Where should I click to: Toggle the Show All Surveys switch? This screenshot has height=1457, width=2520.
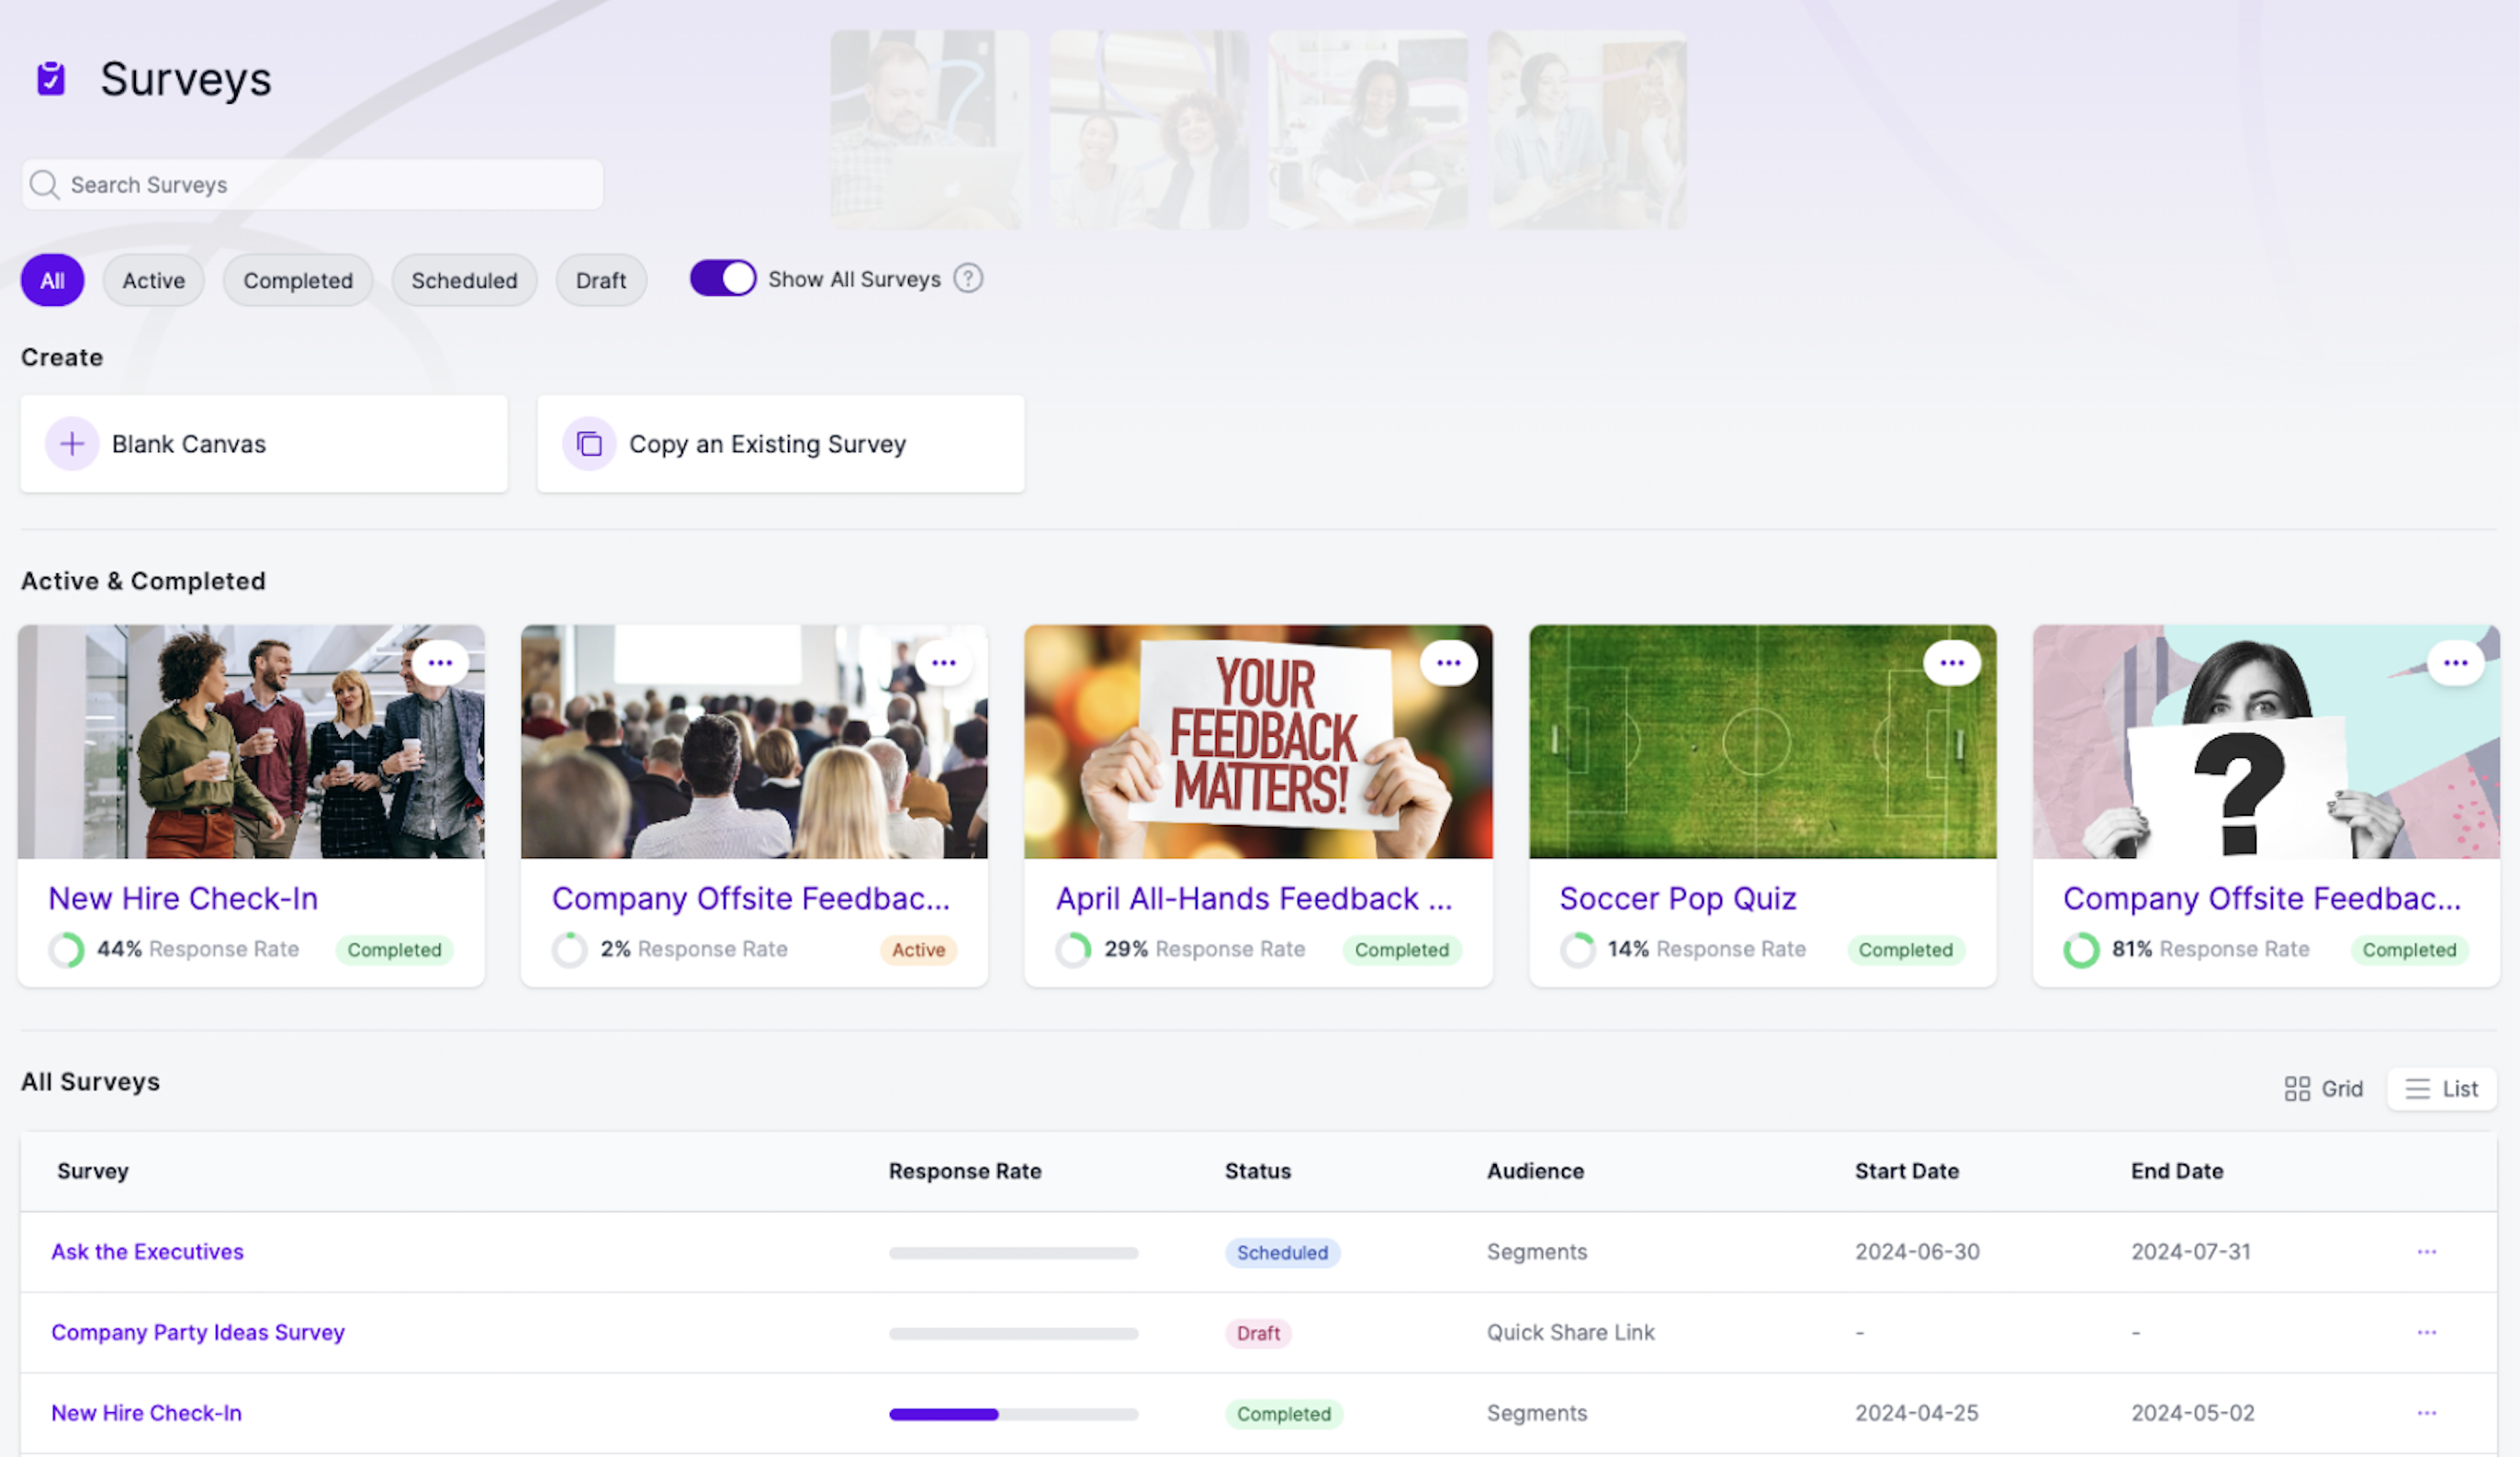[x=723, y=278]
